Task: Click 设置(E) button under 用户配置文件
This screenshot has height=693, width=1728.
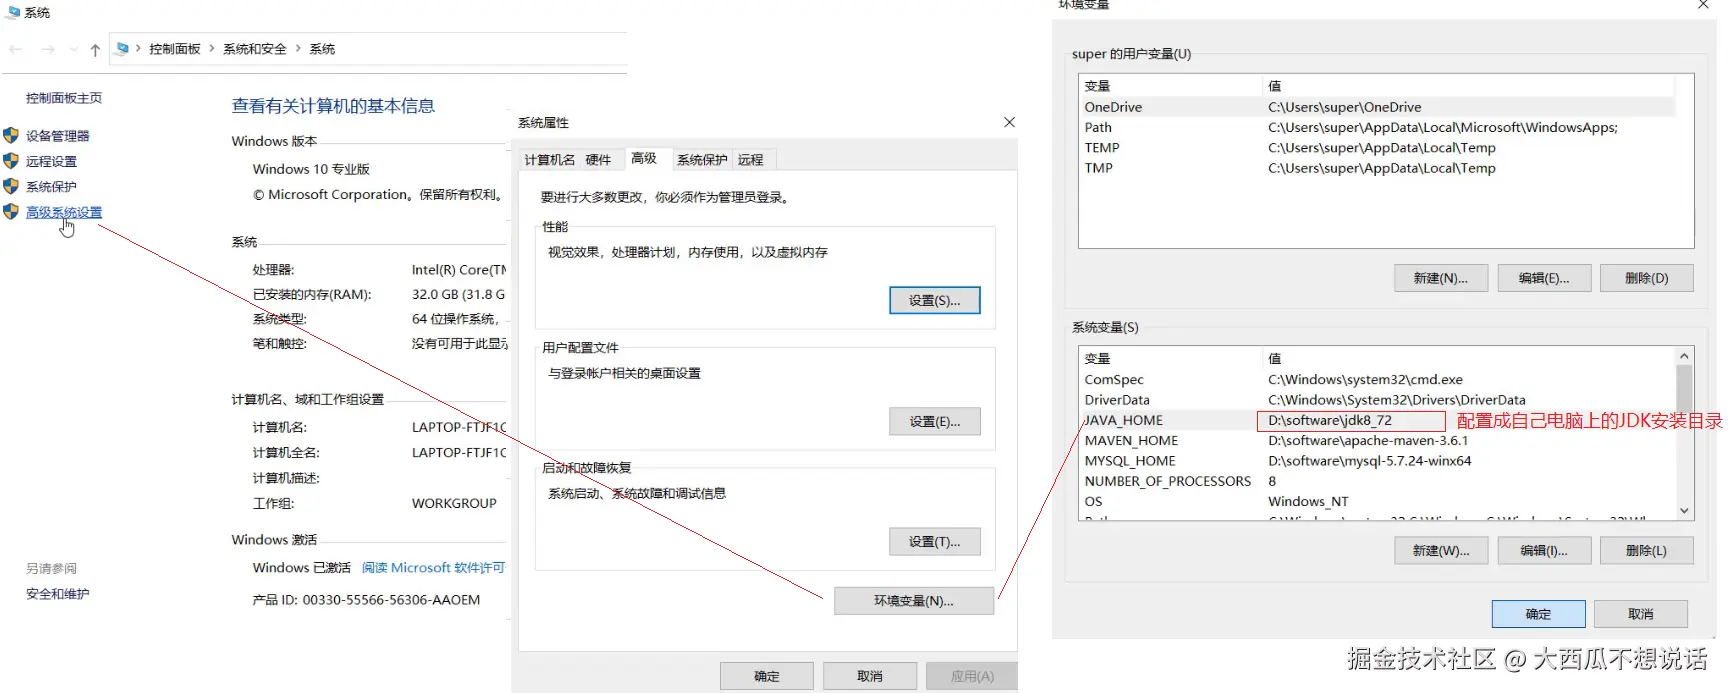Action: point(935,422)
